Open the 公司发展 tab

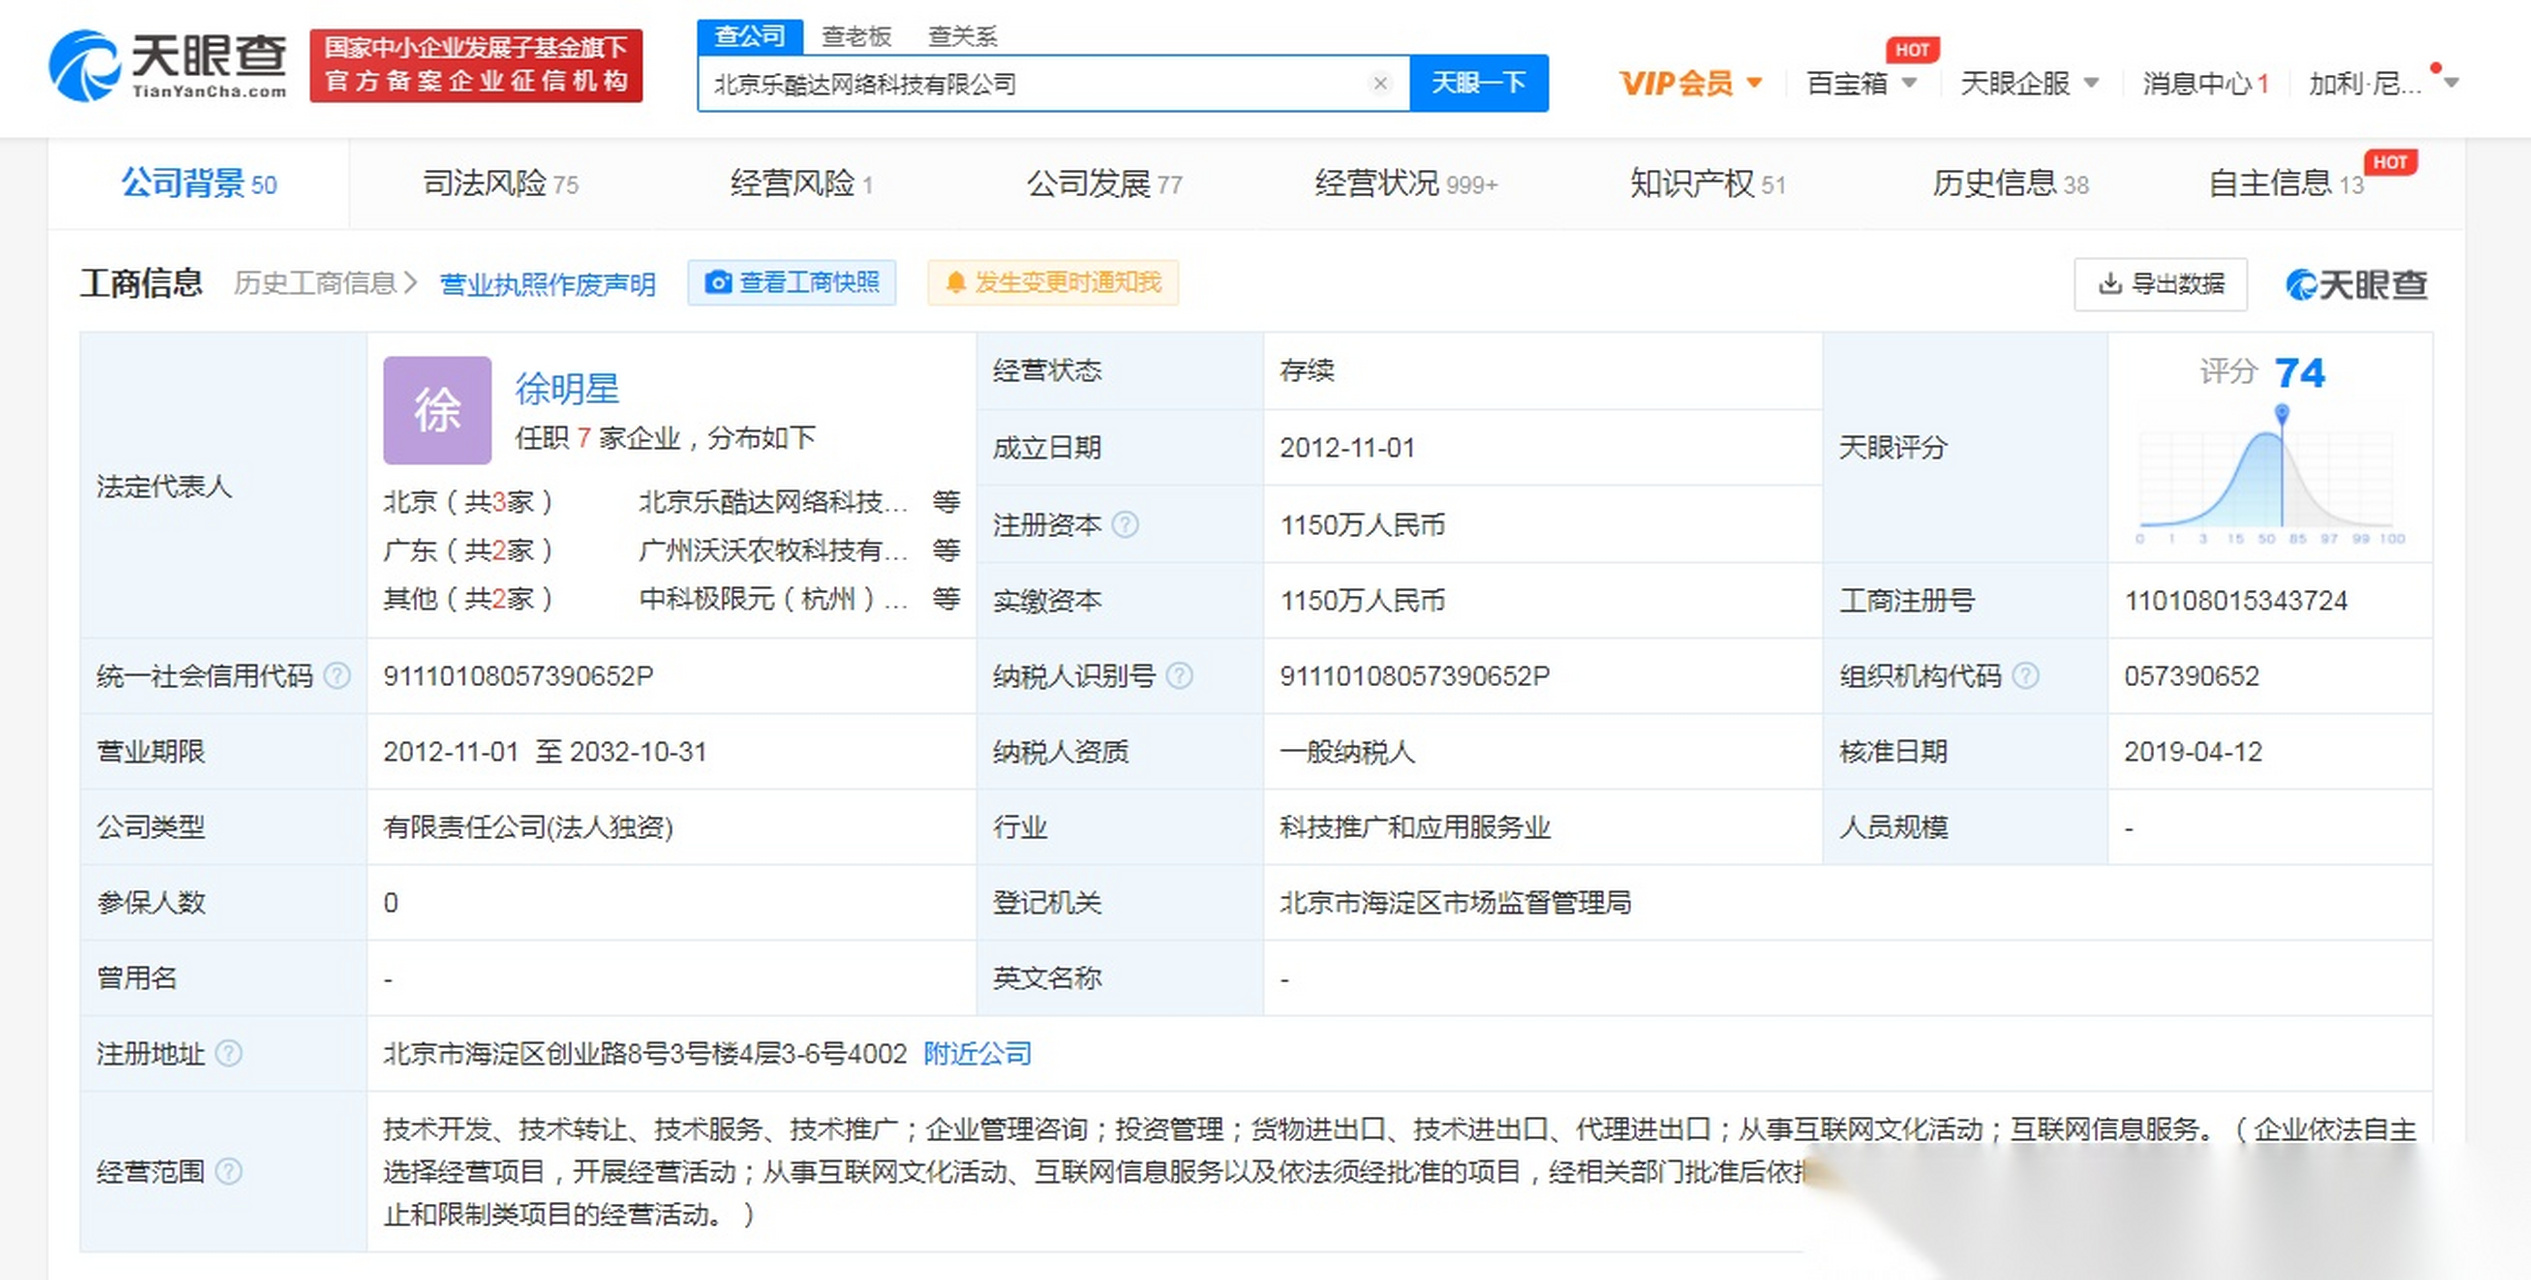(1104, 184)
